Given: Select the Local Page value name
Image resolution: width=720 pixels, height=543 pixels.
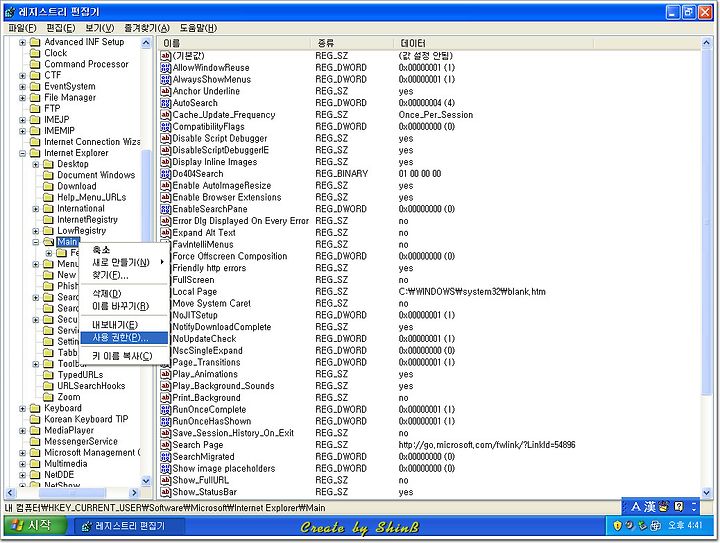Looking at the screenshot, I should click(x=195, y=292).
